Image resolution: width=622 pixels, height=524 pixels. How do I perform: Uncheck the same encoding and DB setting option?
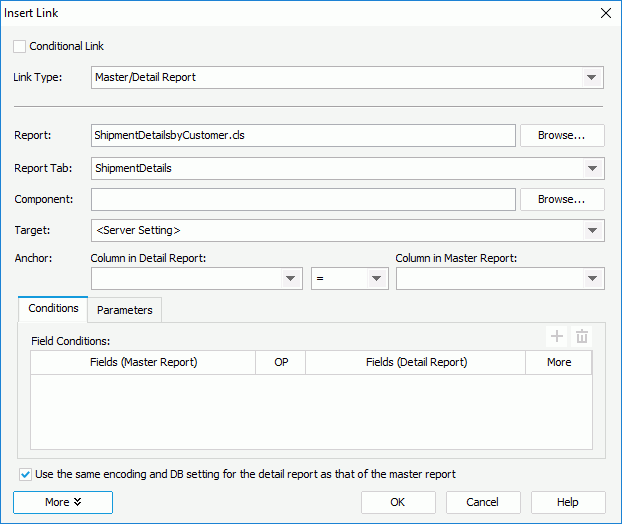click(x=25, y=474)
